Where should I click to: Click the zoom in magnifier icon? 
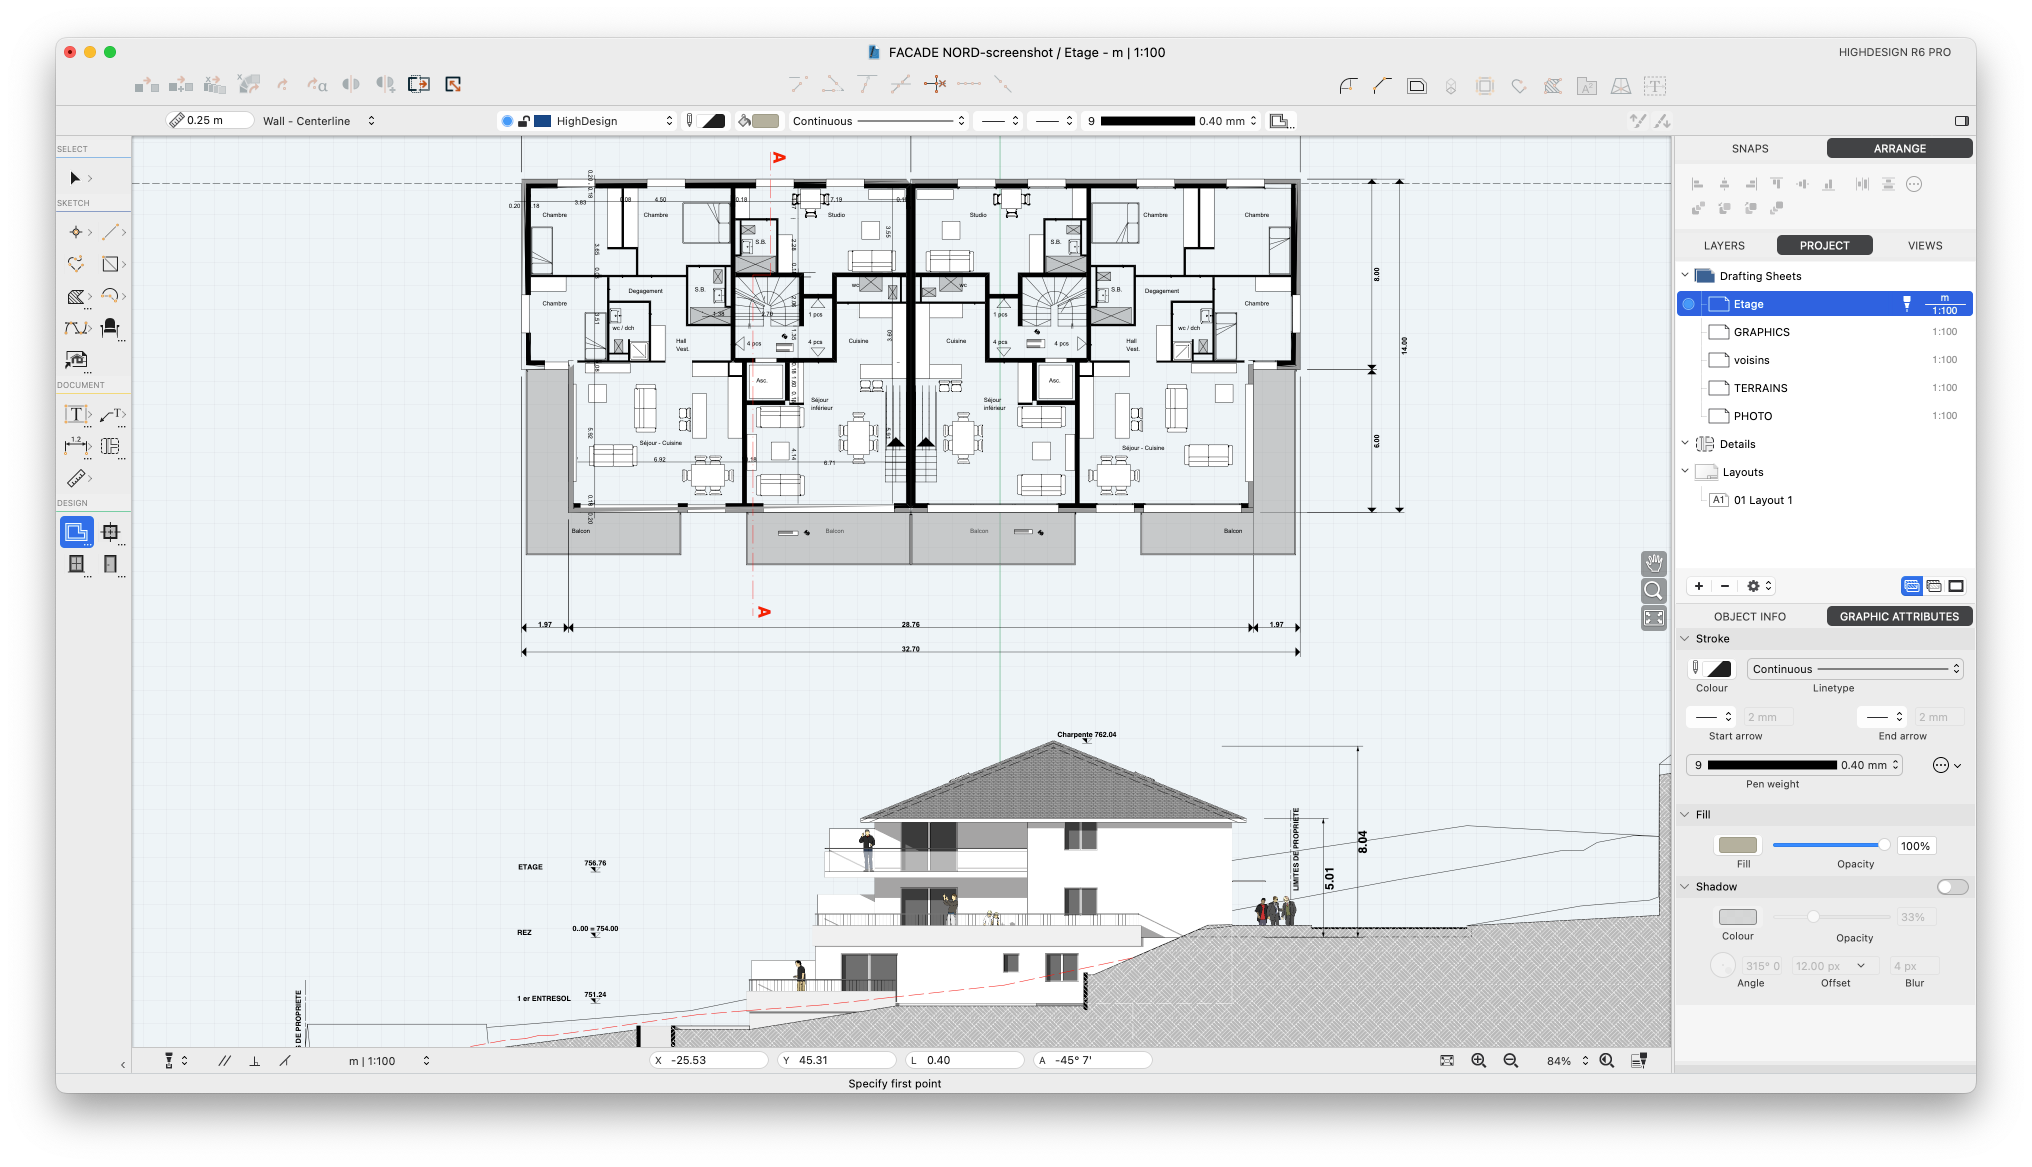pos(1478,1061)
